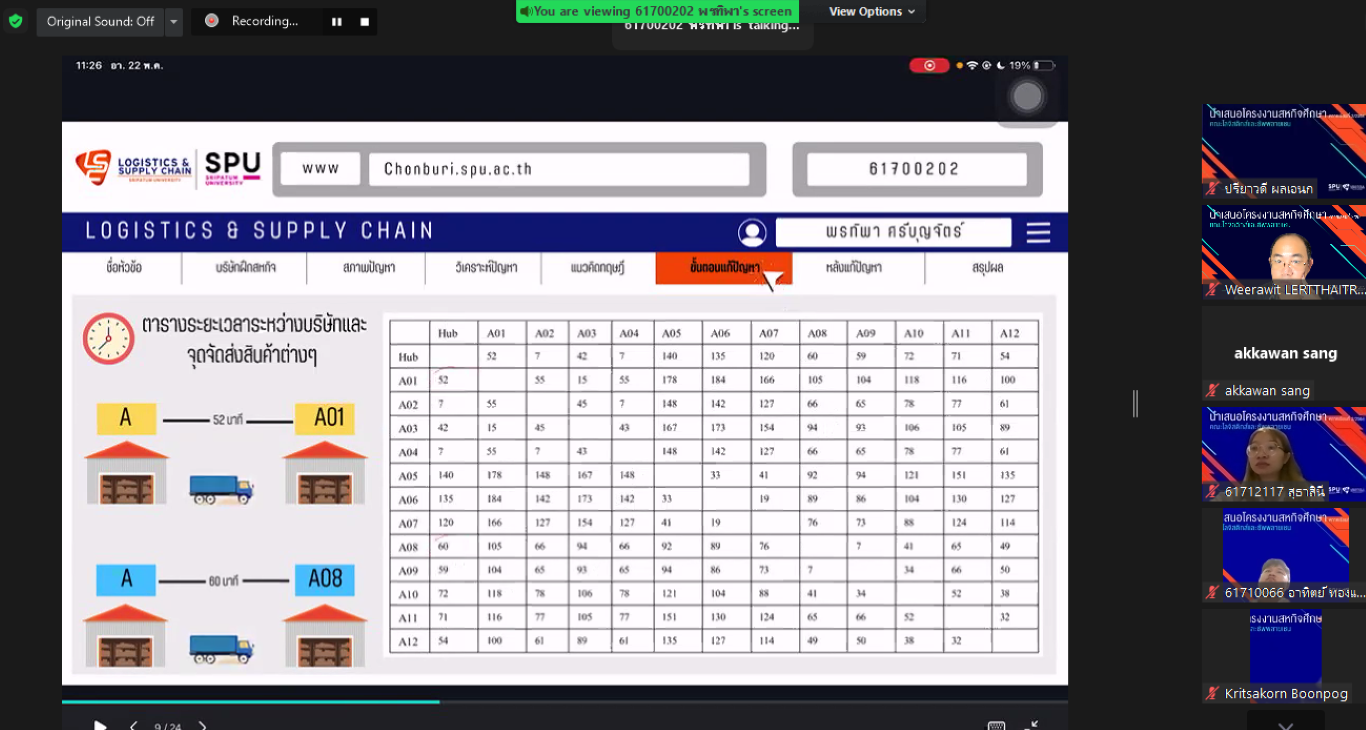Screen dimensions: 1366x730
Task: Click the red clock icon beside table title
Action: tap(108, 338)
